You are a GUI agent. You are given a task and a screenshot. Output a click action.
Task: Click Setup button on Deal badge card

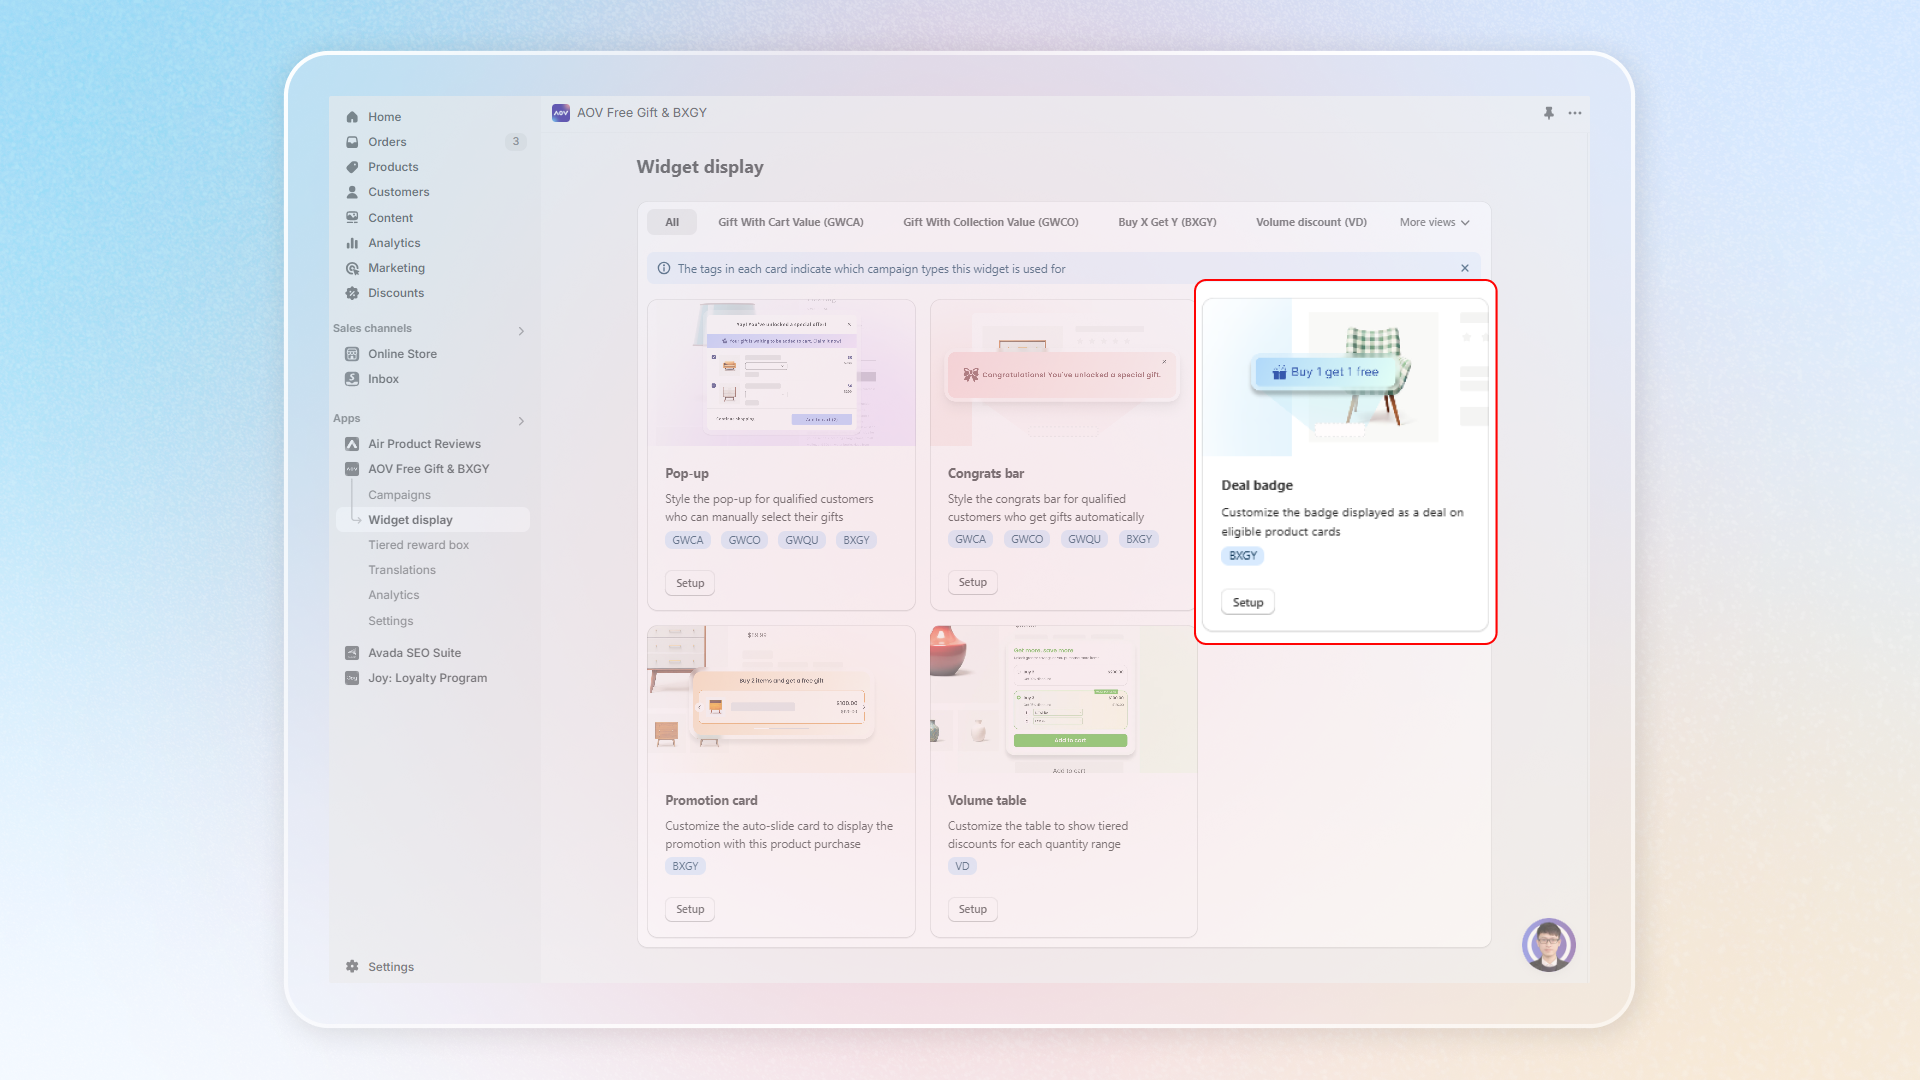(1247, 602)
